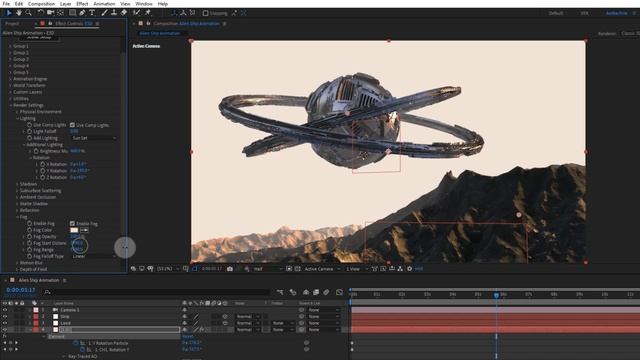Expand the Shadows section
The image size is (640, 360).
click(17, 184)
